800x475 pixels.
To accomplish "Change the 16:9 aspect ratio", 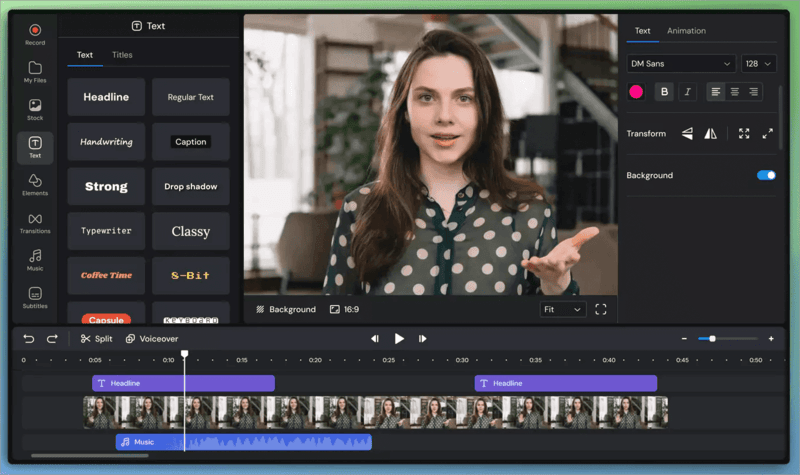I will click(344, 309).
